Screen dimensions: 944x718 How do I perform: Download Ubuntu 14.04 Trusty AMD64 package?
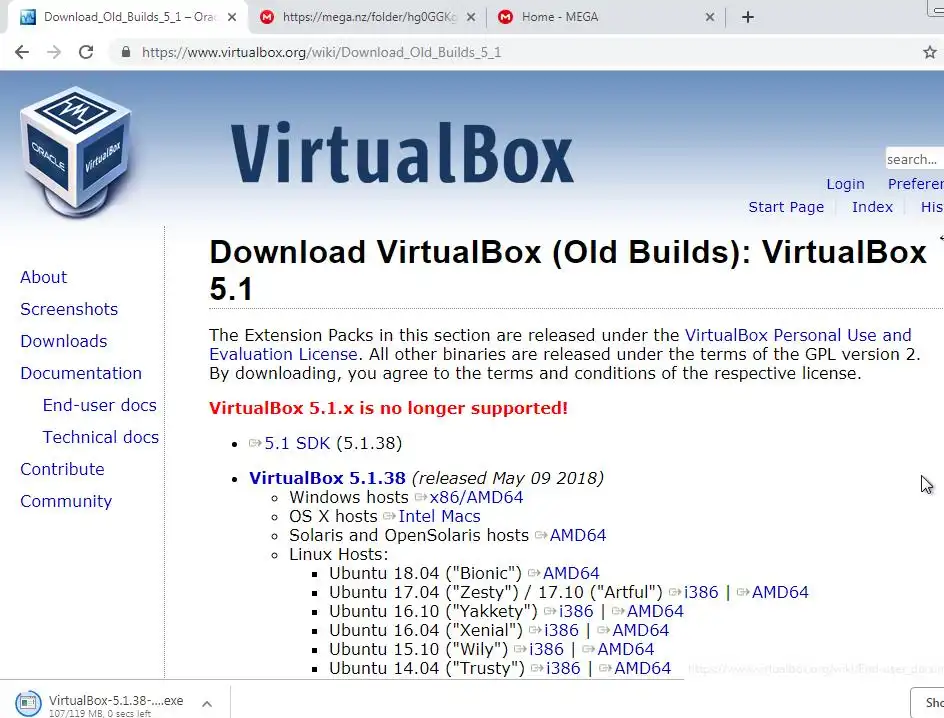642,668
